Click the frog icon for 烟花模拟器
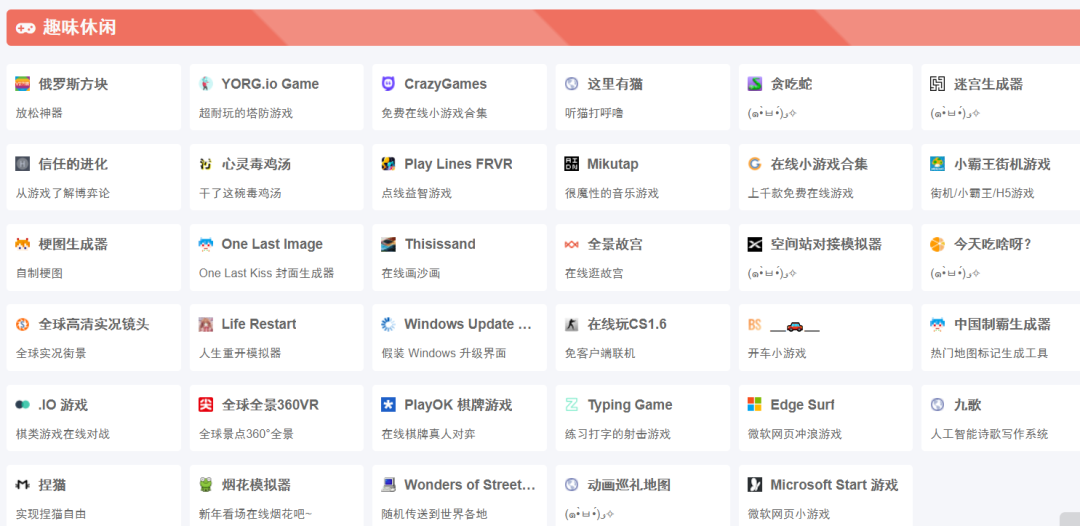The width and height of the screenshot is (1080, 526). tap(205, 485)
